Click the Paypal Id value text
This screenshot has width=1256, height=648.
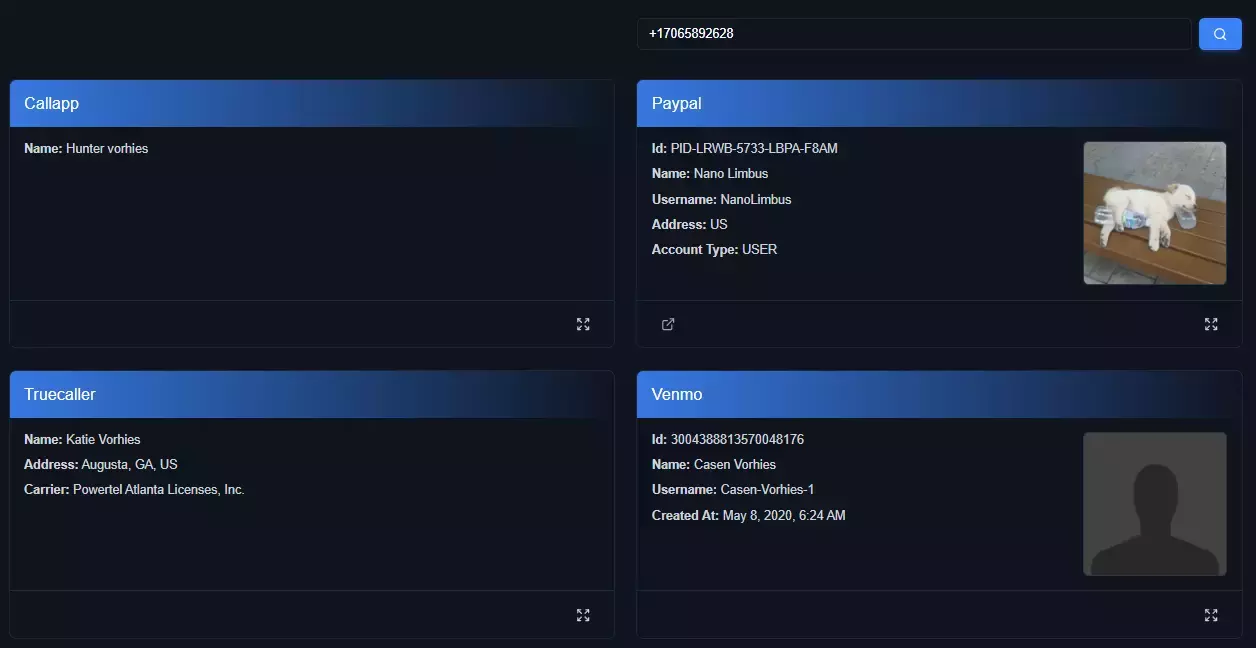(754, 149)
